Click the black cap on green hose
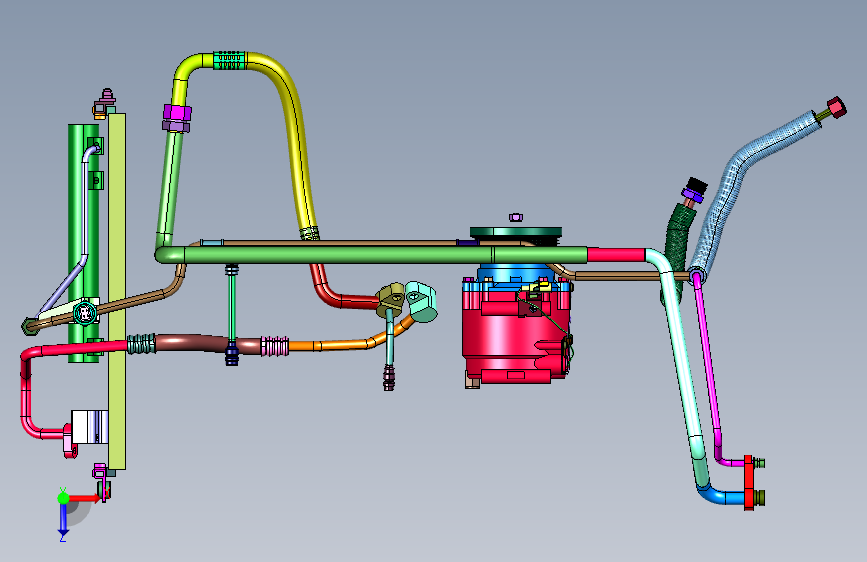 [697, 184]
